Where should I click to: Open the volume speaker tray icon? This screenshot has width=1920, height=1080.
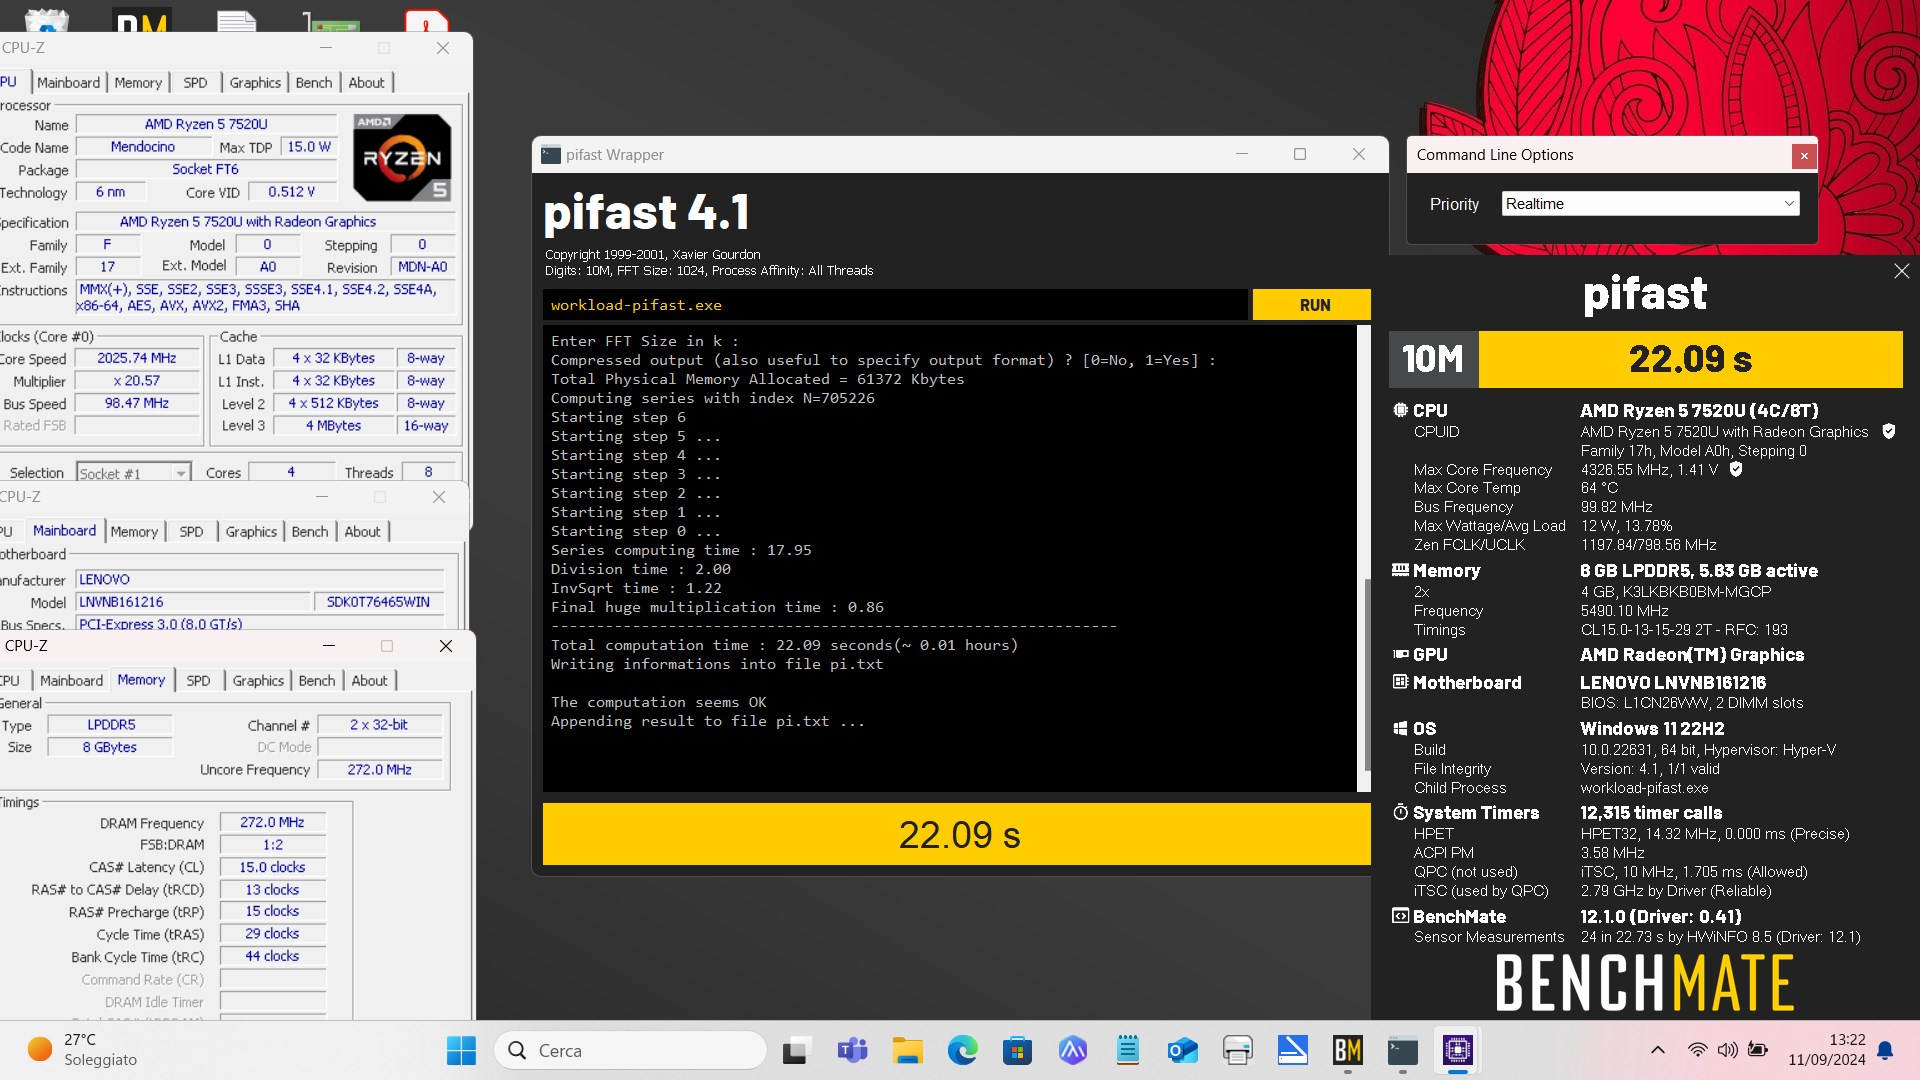1727,1050
